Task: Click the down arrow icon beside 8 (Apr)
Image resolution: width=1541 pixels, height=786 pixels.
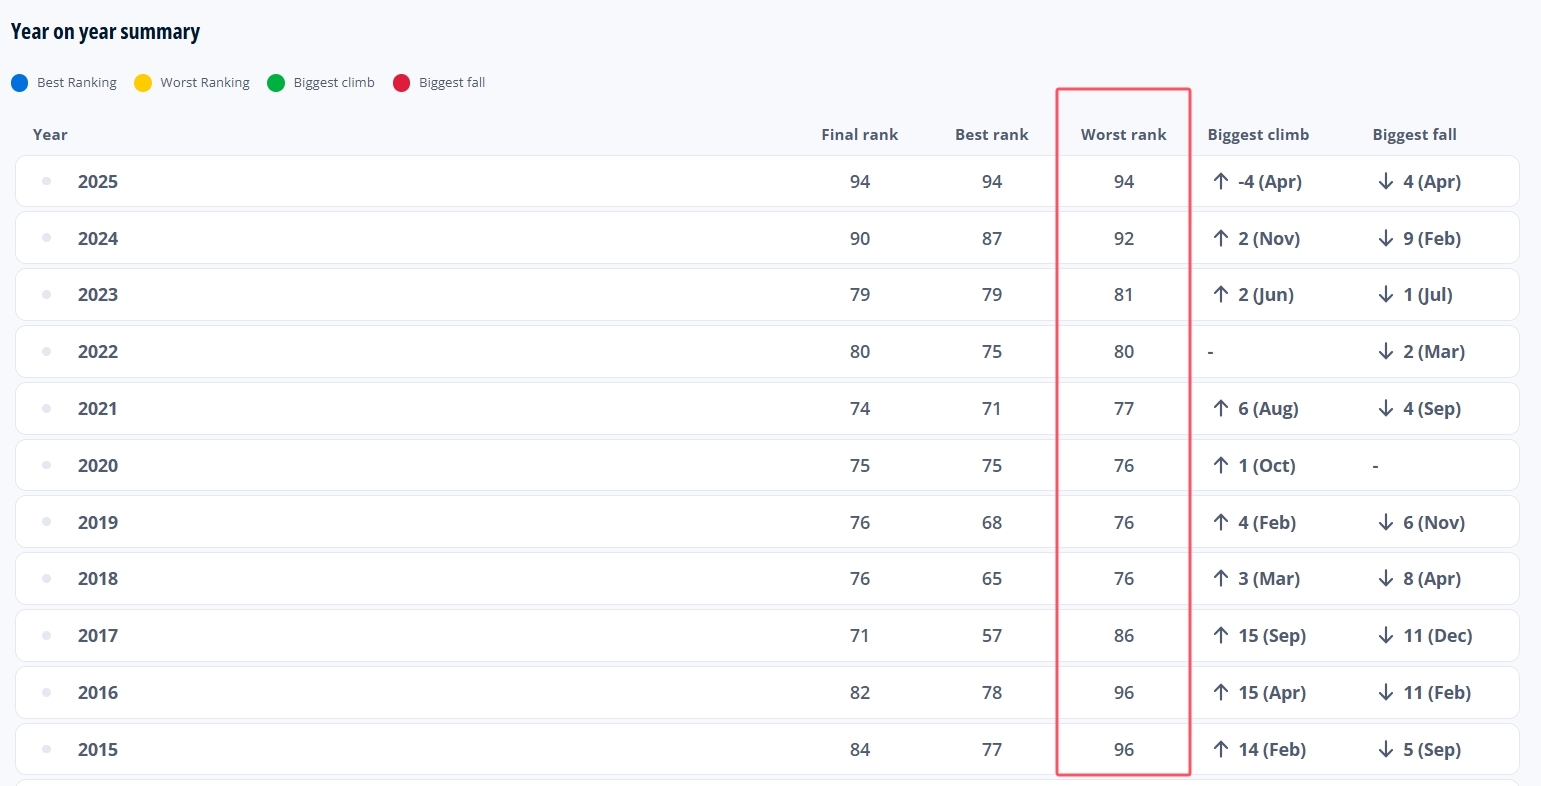Action: click(1385, 579)
